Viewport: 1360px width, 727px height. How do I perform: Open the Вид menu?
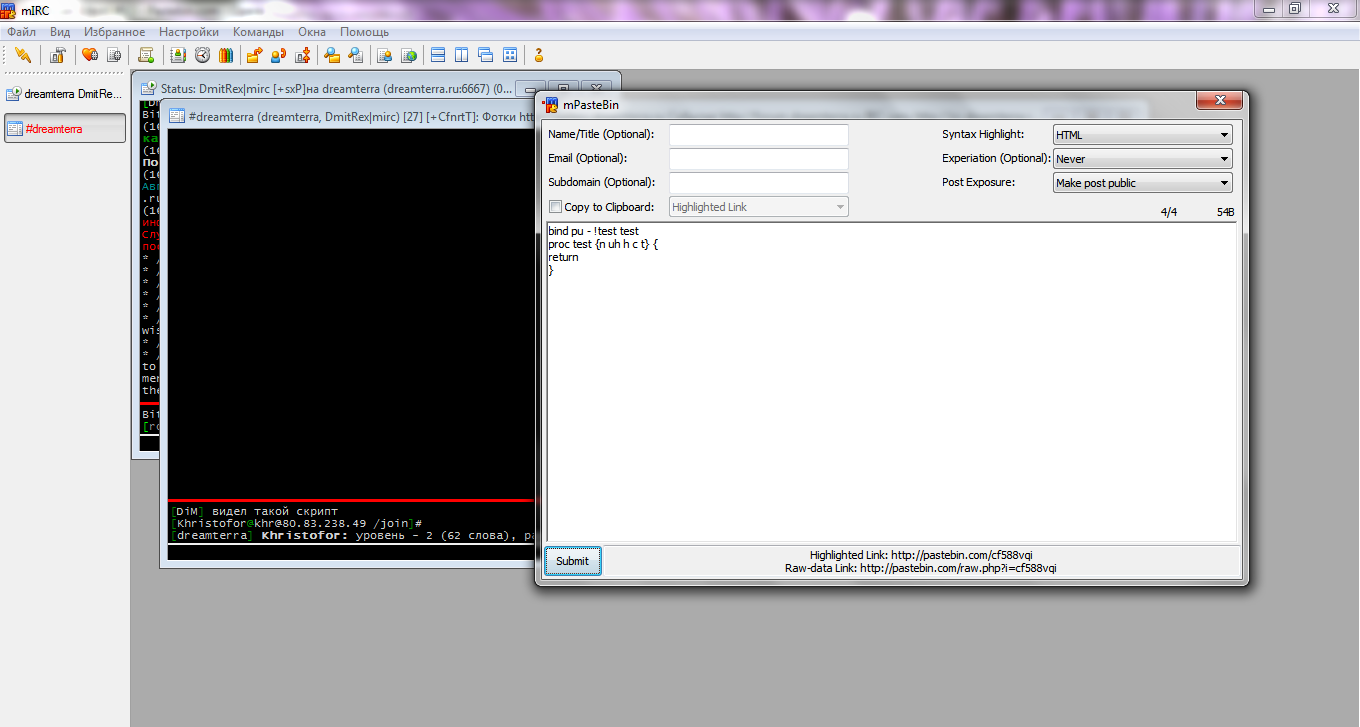(60, 32)
